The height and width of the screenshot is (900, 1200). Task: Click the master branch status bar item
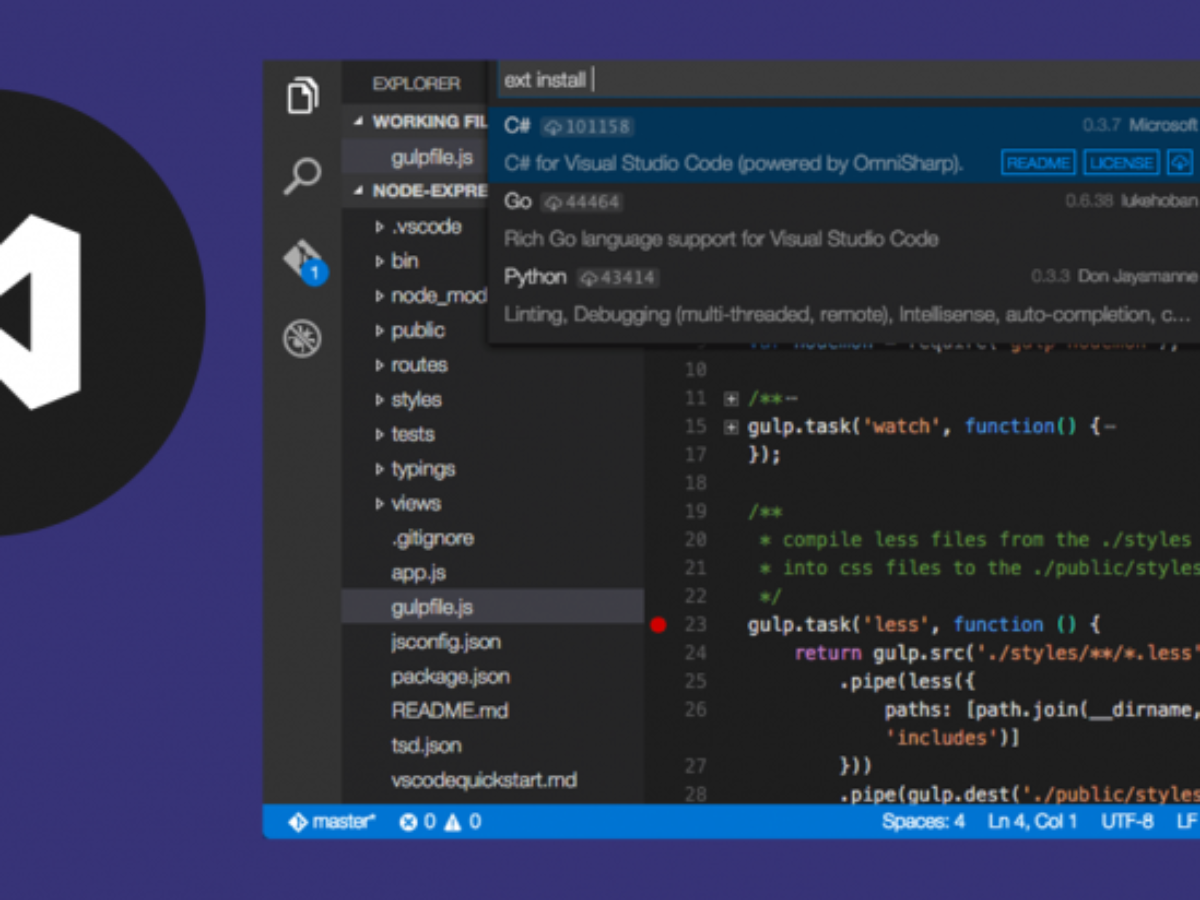pos(332,822)
